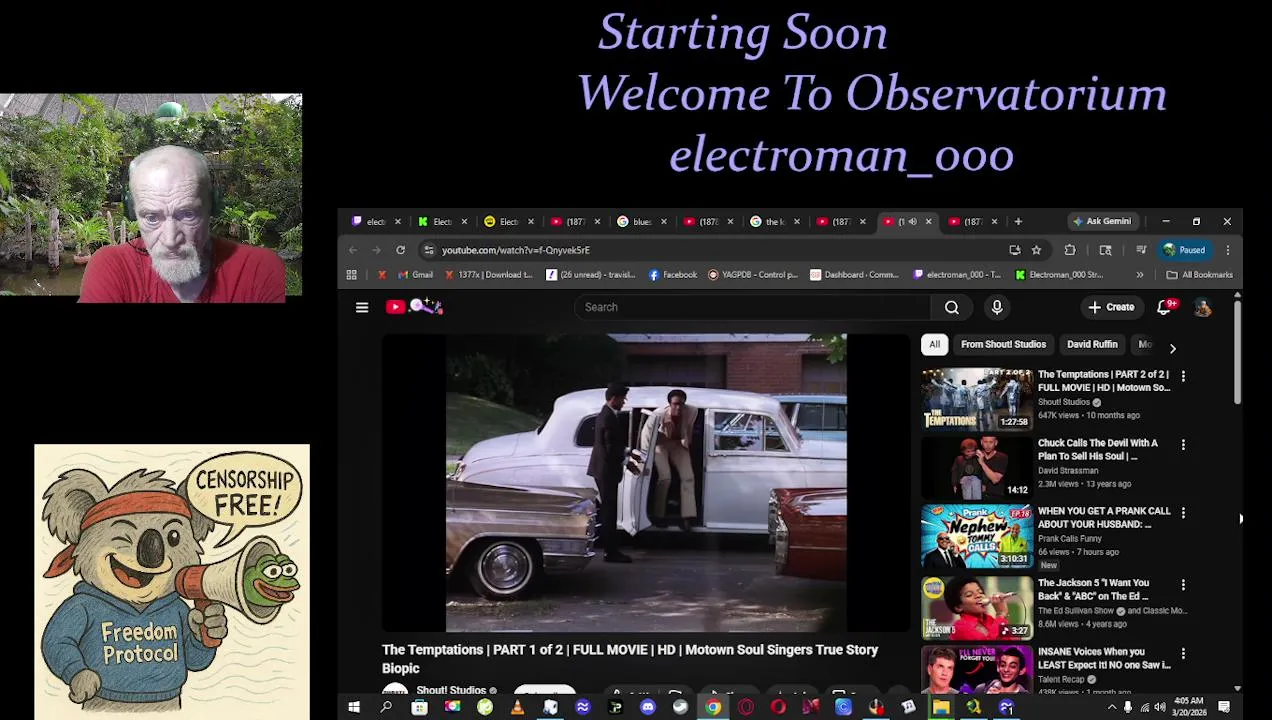The height and width of the screenshot is (720, 1272).
Task: Expand the hidden bookmarks chevron
Action: [1140, 275]
